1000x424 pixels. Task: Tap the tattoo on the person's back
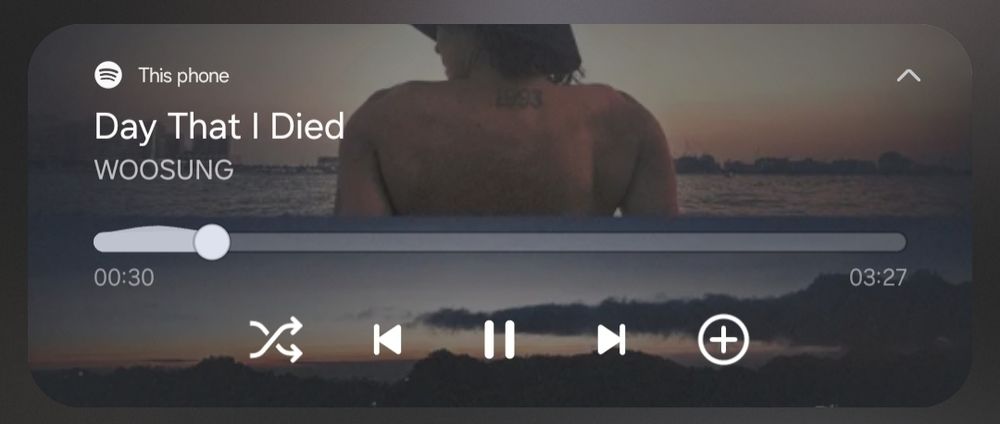(x=520, y=99)
